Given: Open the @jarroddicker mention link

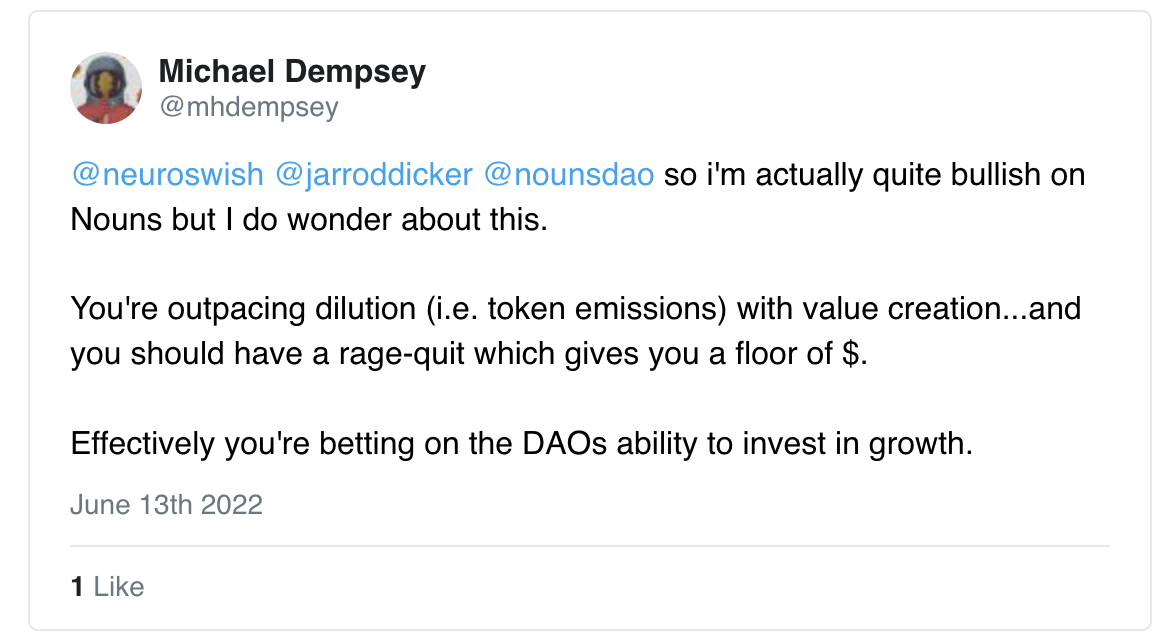Looking at the screenshot, I should click(x=374, y=175).
